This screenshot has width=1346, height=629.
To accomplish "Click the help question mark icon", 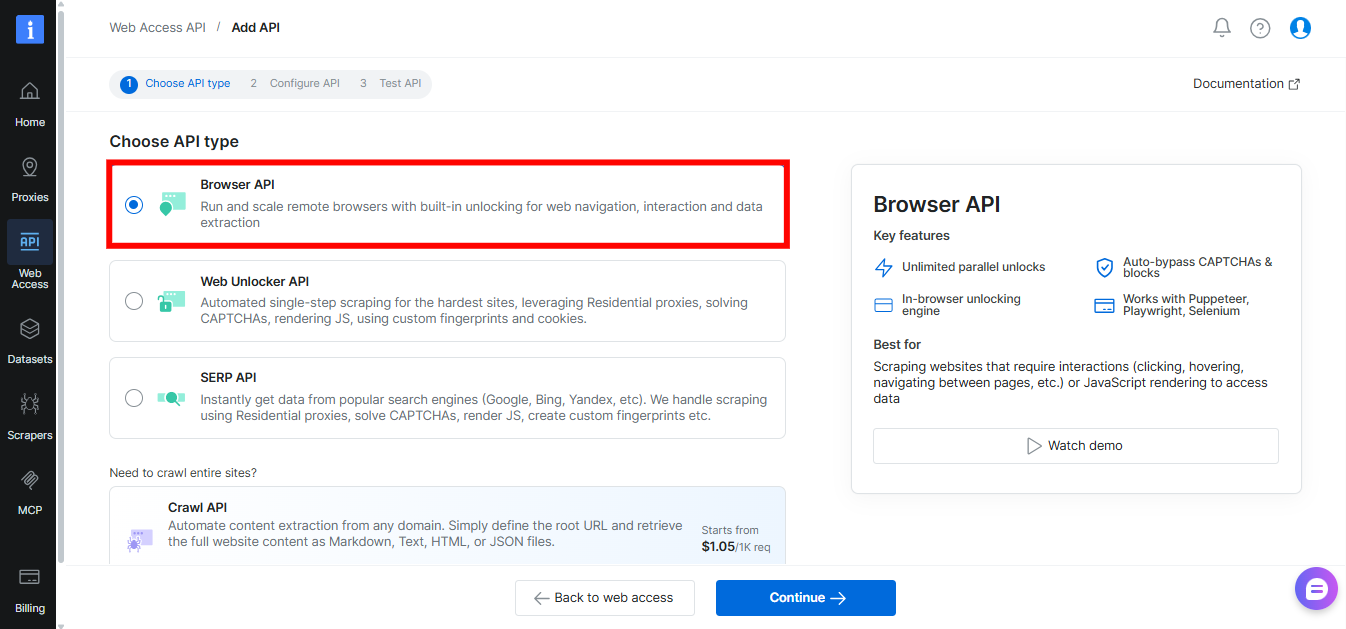I will point(1259,27).
